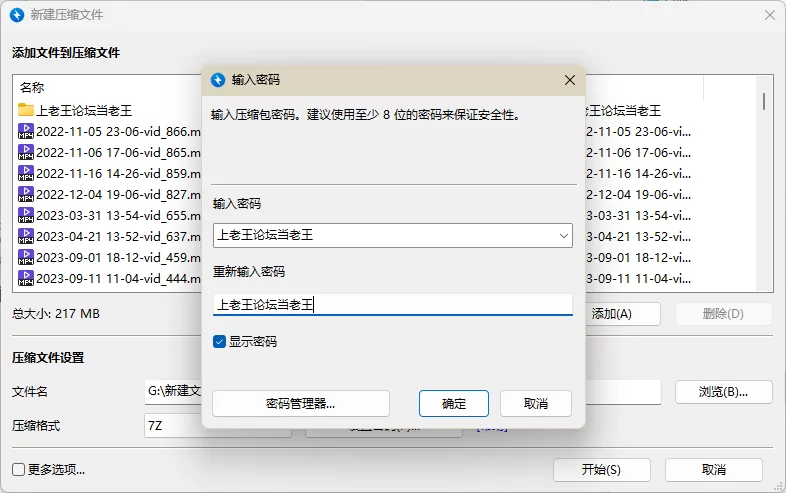The width and height of the screenshot is (786, 493).
Task: Click the 浏览(B)... button
Action: point(723,392)
